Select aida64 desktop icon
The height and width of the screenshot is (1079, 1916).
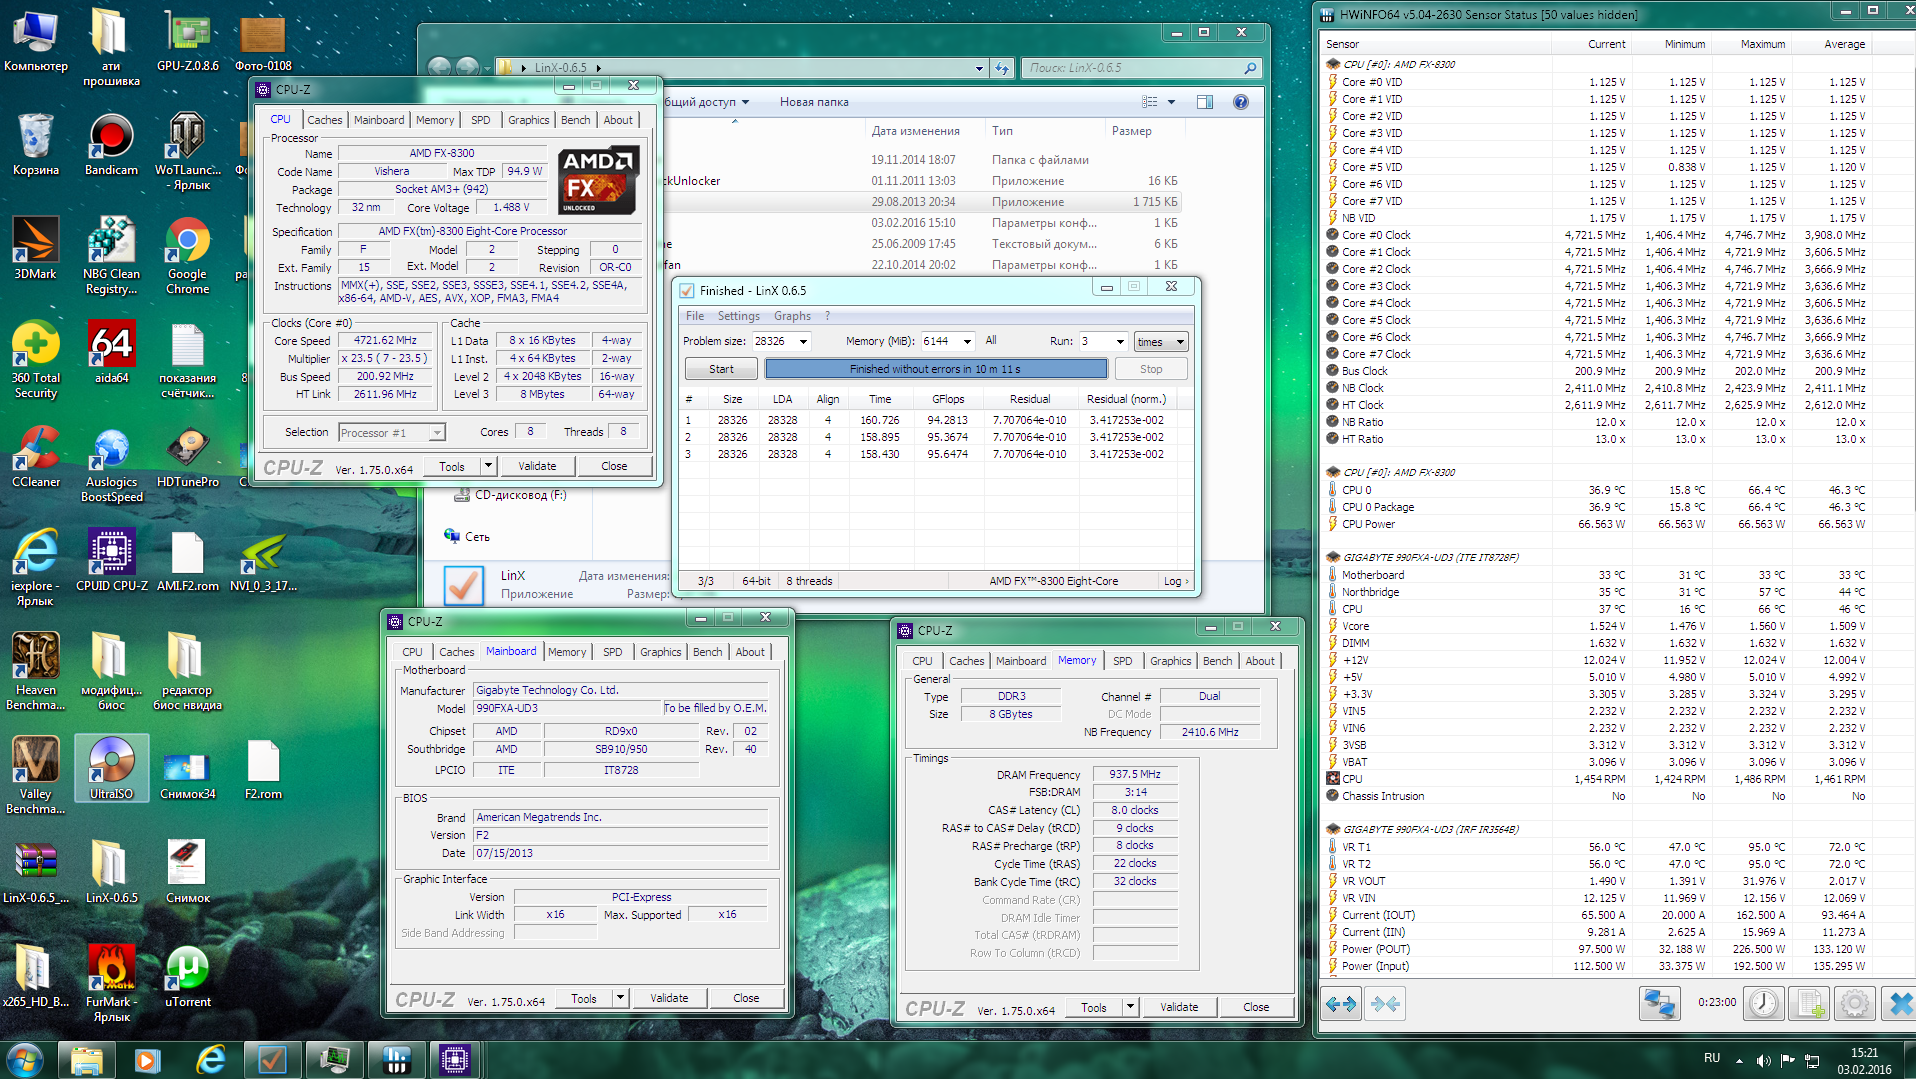point(111,353)
